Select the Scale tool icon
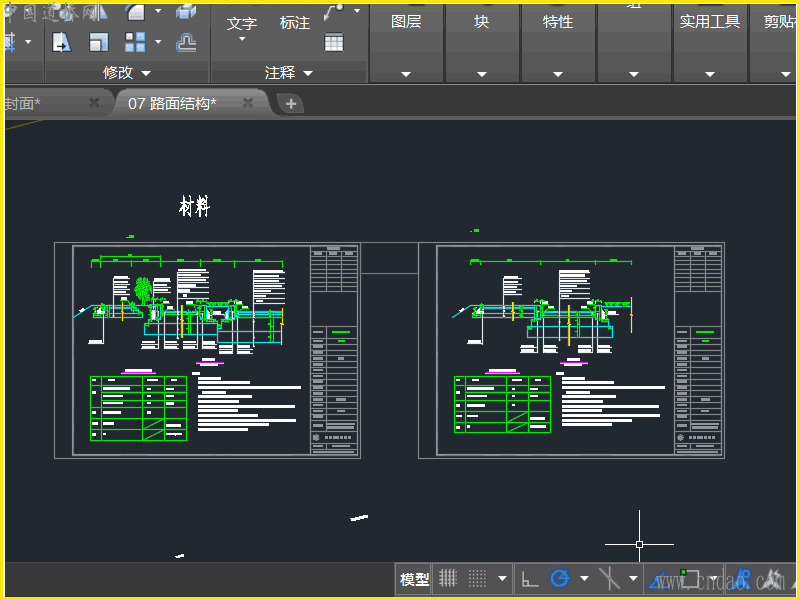Screen dimensions: 800x600 point(98,42)
